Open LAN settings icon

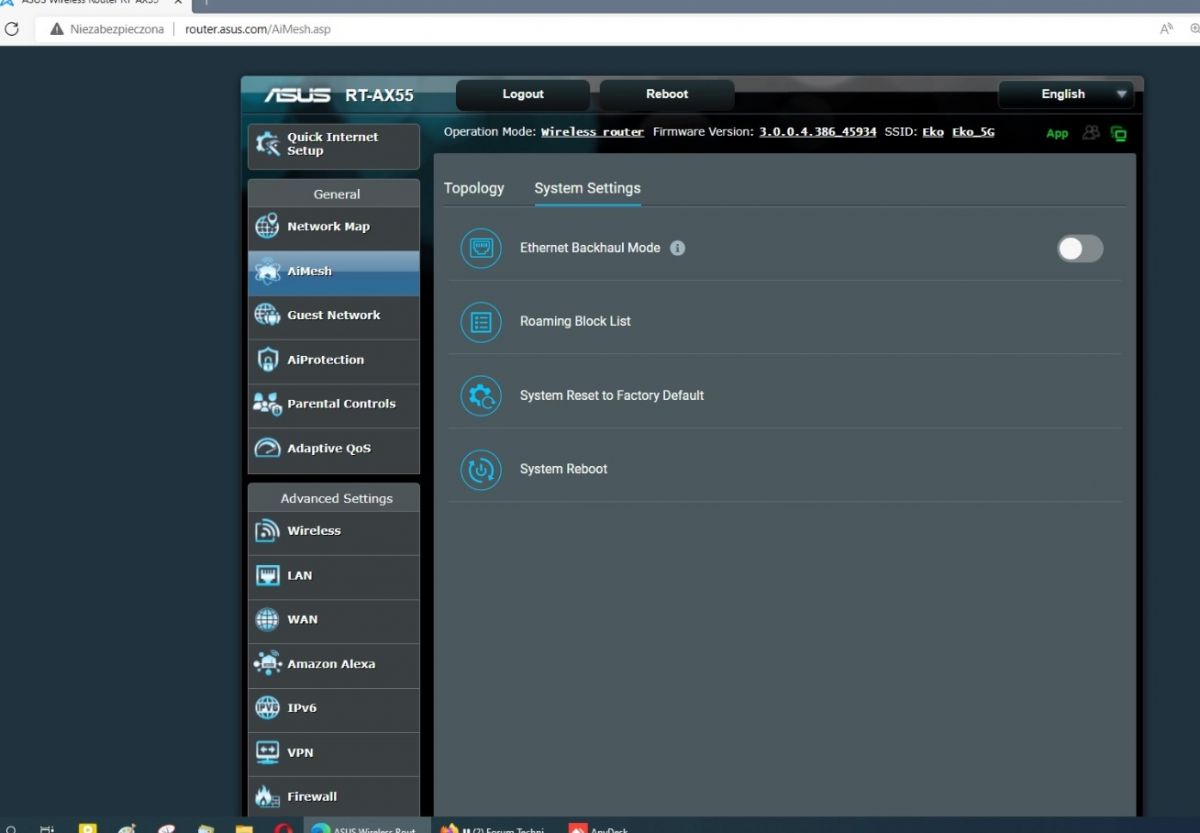coord(267,576)
